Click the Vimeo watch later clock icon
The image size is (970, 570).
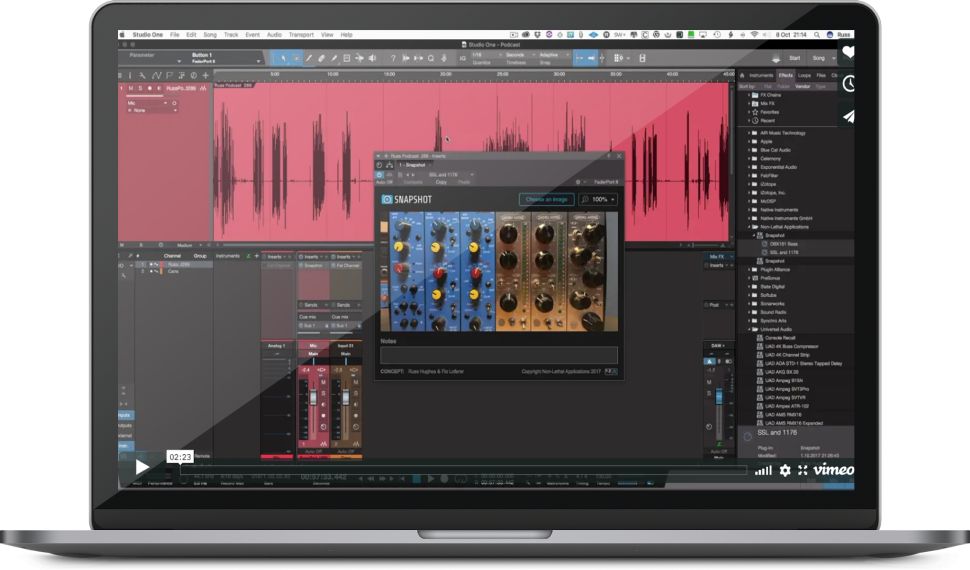(x=849, y=84)
